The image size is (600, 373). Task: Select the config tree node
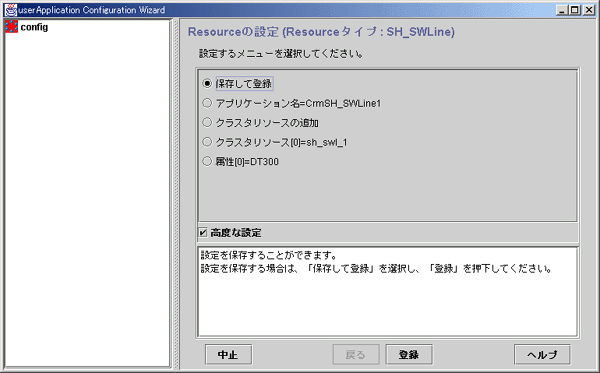pos(34,27)
